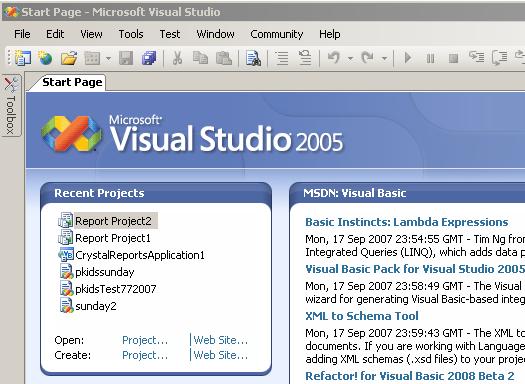Open the File menu

22,34
